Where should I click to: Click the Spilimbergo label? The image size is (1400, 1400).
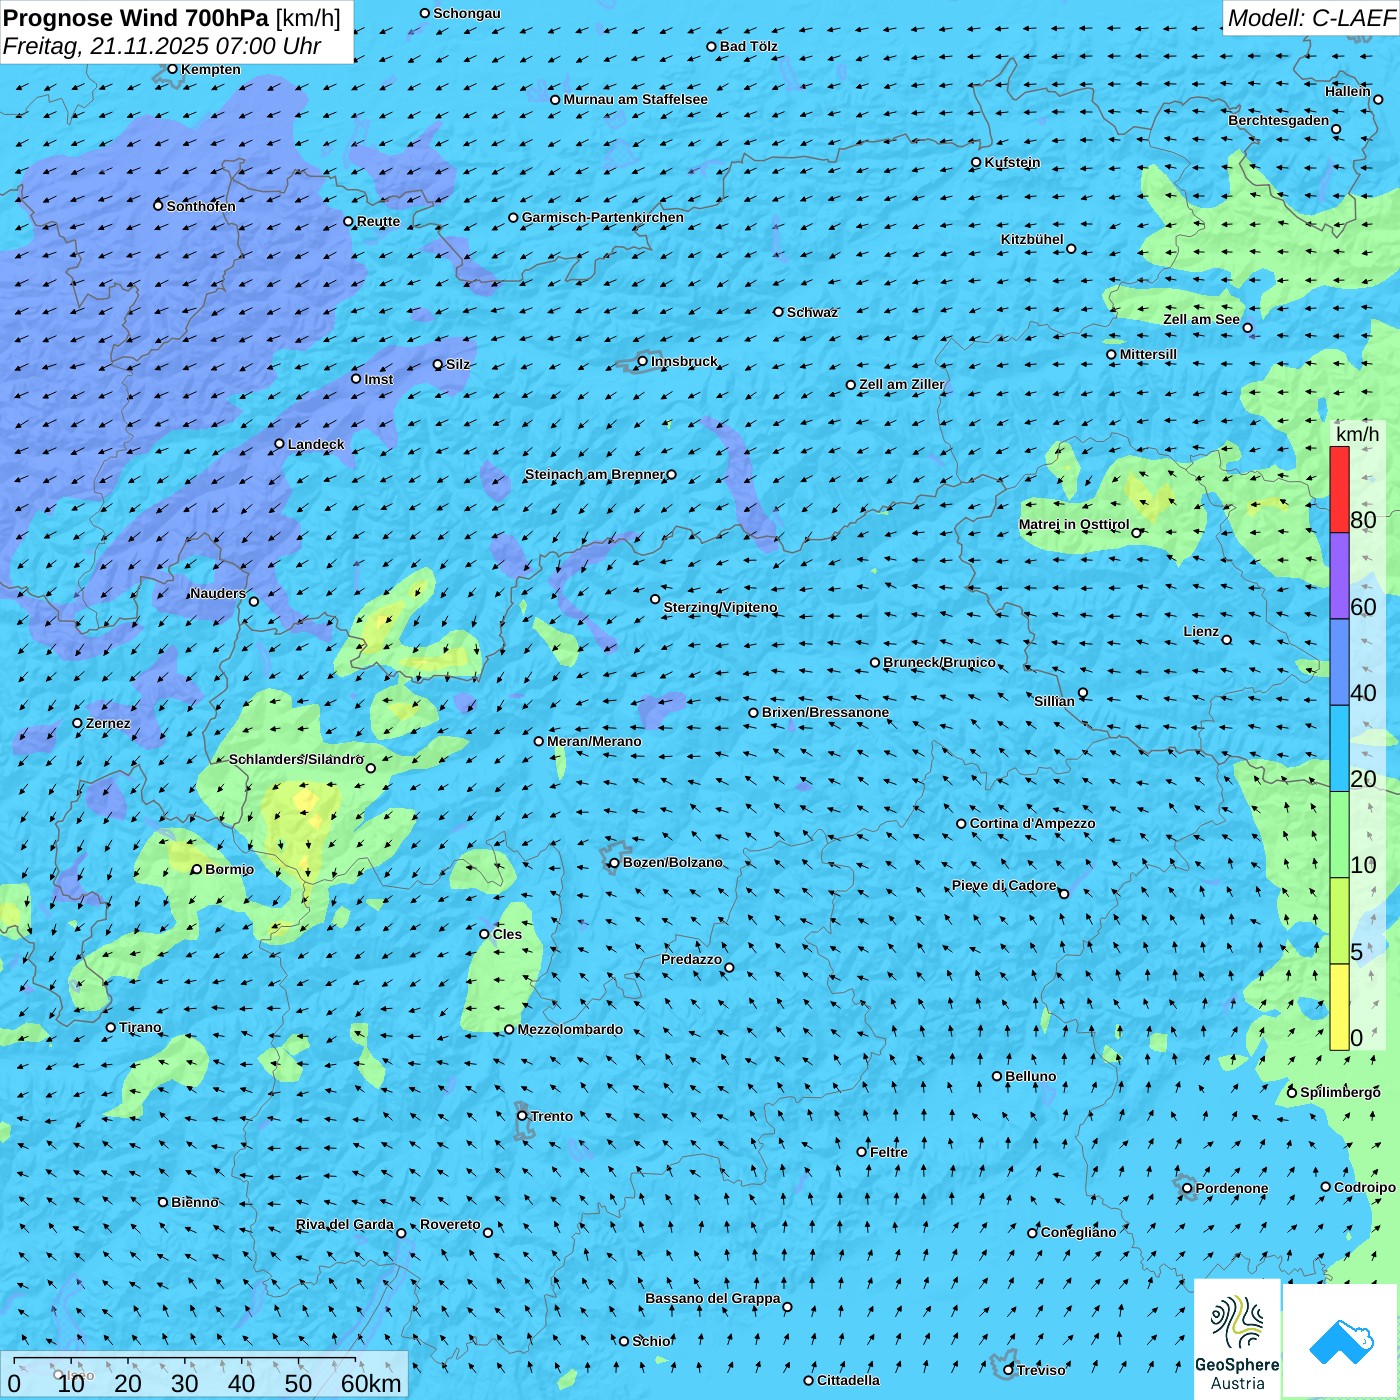coord(1340,1092)
